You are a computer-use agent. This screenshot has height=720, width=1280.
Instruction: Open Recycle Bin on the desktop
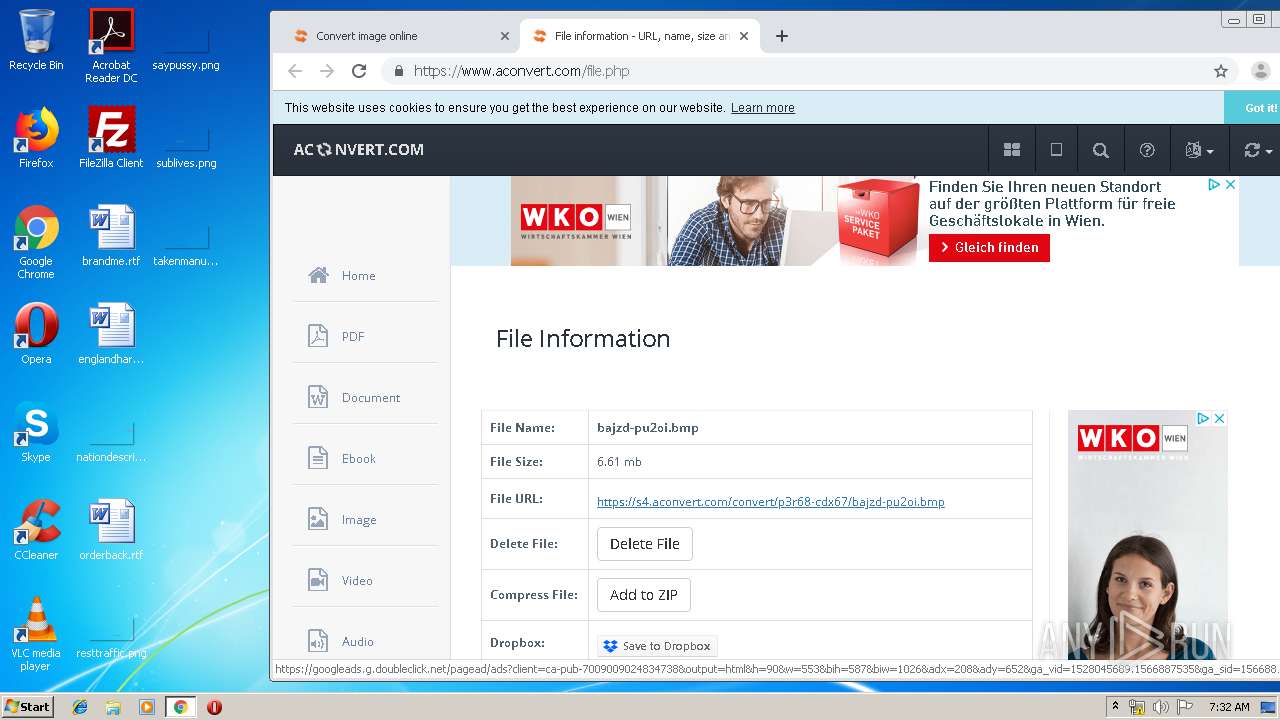click(36, 40)
